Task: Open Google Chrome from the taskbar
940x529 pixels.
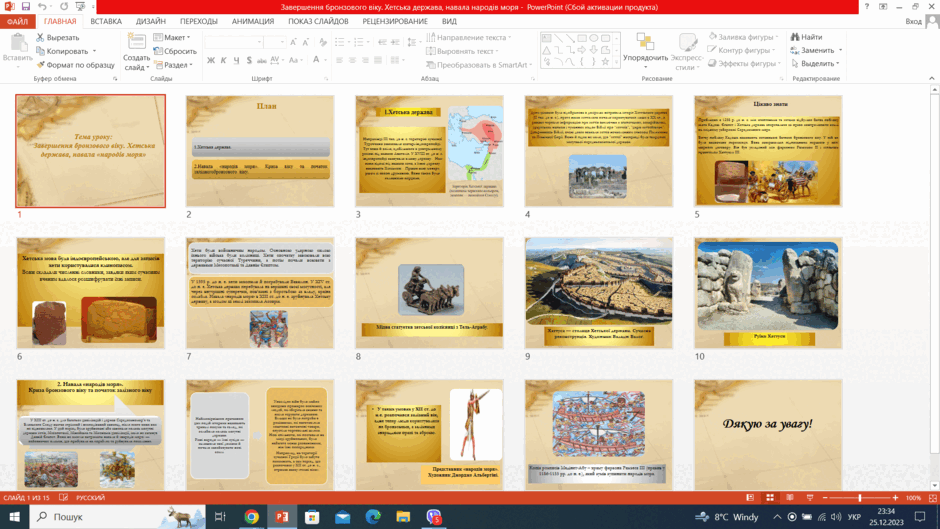Action: 251,516
